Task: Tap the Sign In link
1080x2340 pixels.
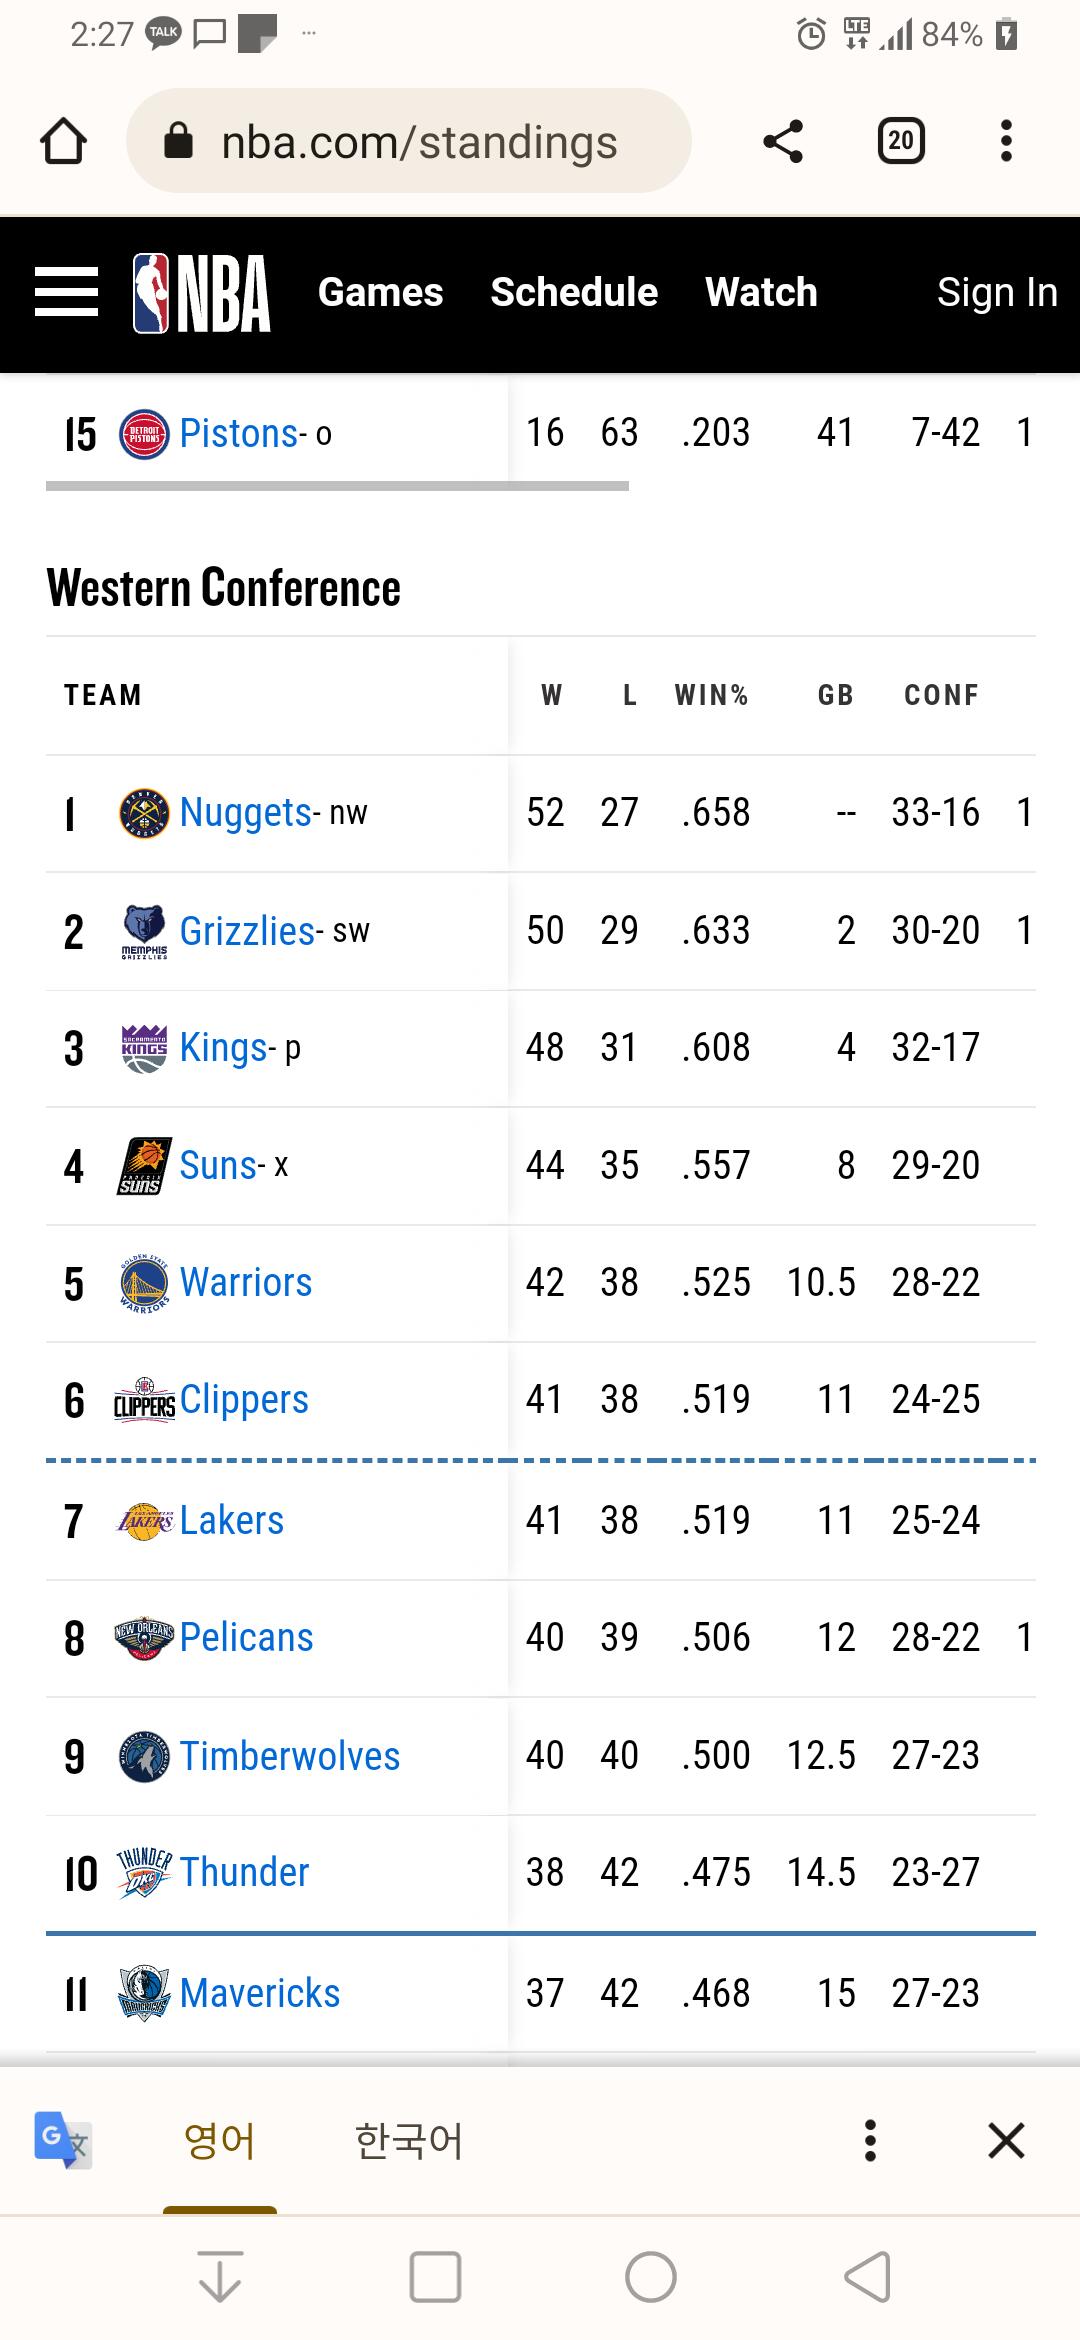Action: click(997, 293)
